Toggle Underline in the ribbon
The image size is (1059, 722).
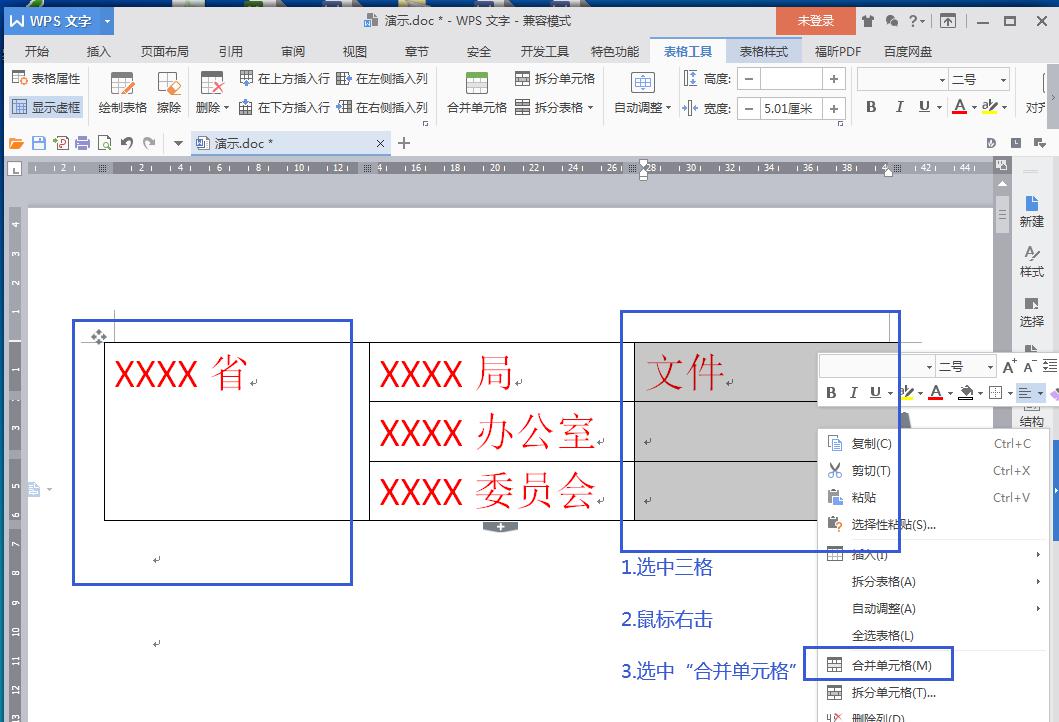[924, 107]
